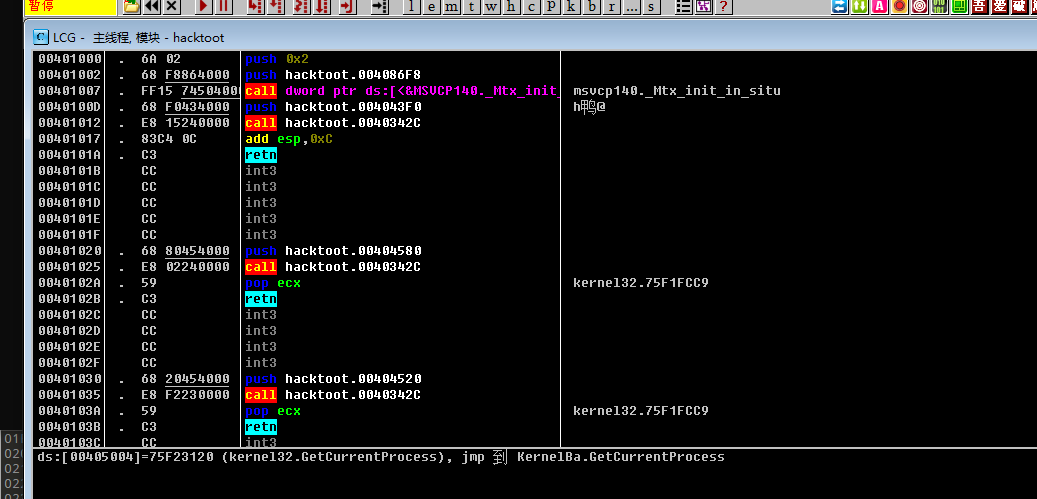Screen dimensions: 1037x499
Task: Click the green up-down arrows plugin icon
Action: coord(860,7)
